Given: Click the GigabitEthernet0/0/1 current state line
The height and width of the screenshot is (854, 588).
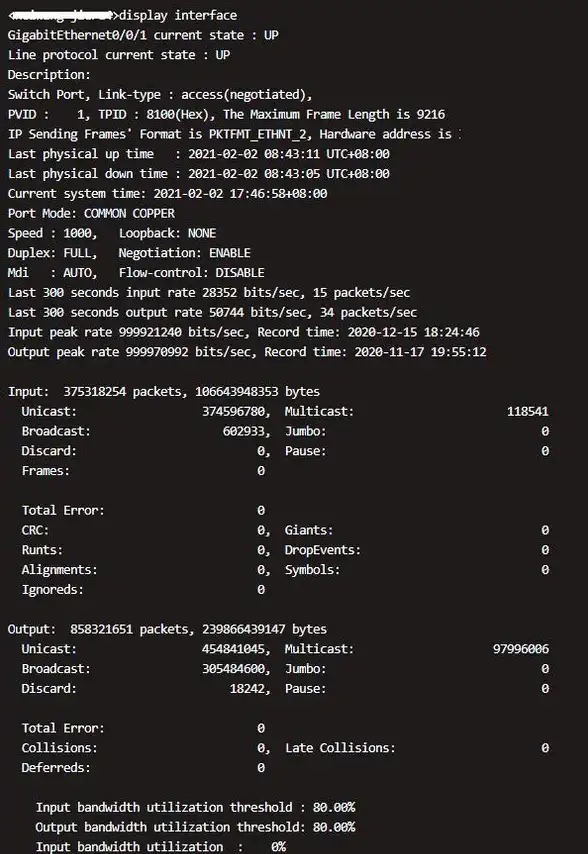Looking at the screenshot, I should click(x=143, y=35).
